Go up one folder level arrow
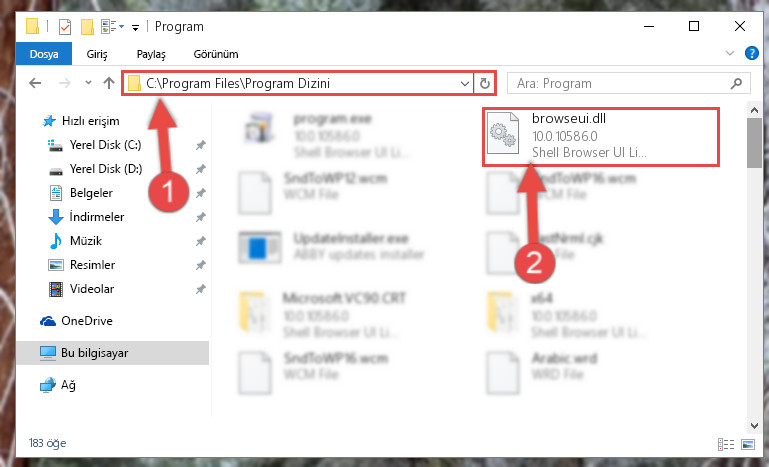 109,83
